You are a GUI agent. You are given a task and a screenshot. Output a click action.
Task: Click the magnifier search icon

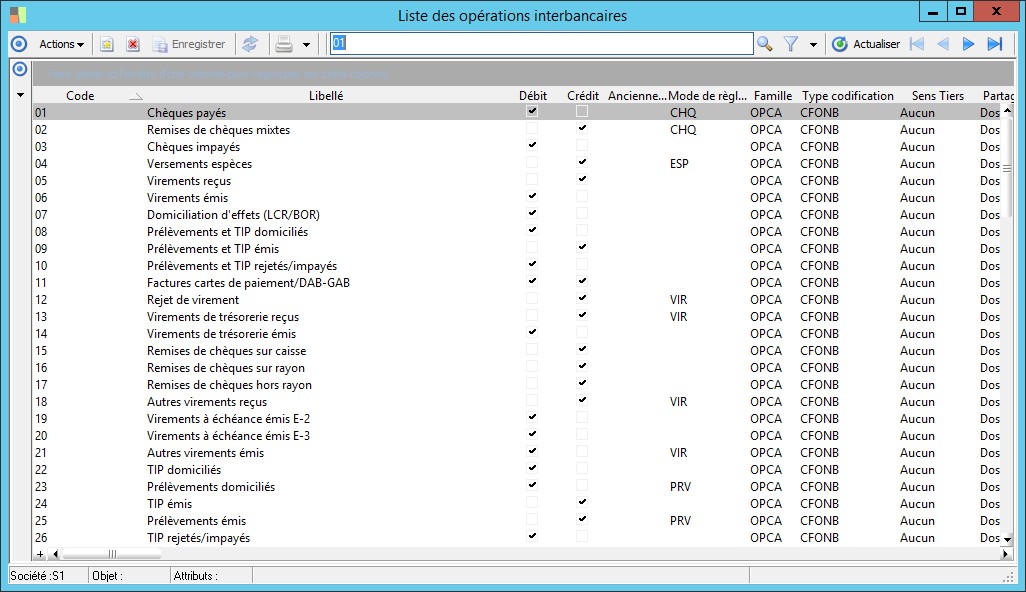[x=765, y=44]
